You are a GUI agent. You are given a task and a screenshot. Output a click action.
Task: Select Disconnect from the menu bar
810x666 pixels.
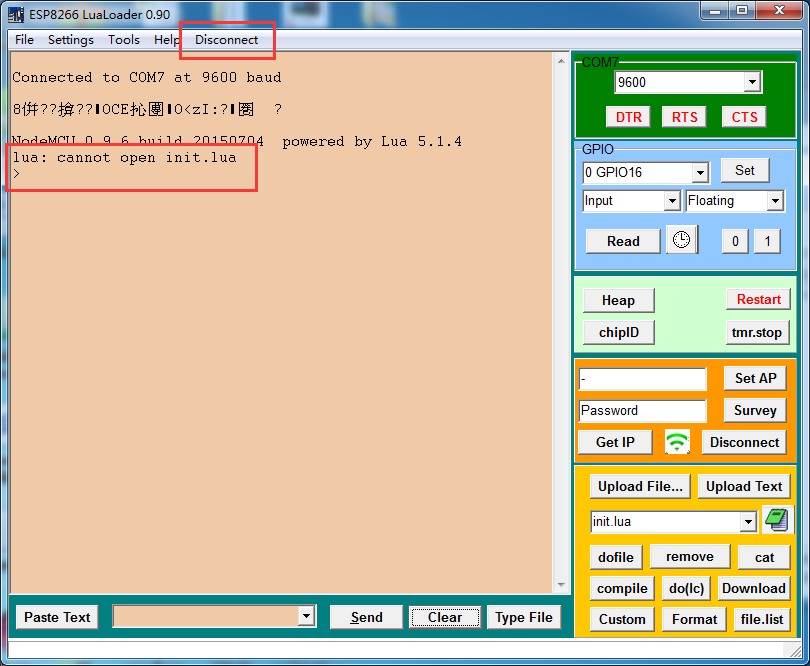(226, 40)
